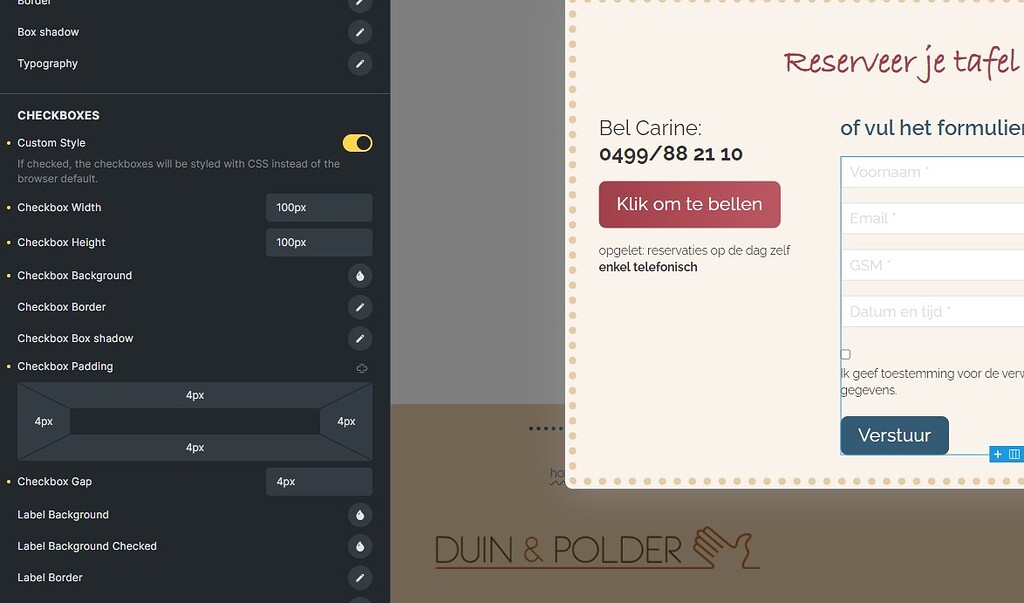Image resolution: width=1024 pixels, height=603 pixels.
Task: Open Label Border edit settings
Action: coord(359,578)
